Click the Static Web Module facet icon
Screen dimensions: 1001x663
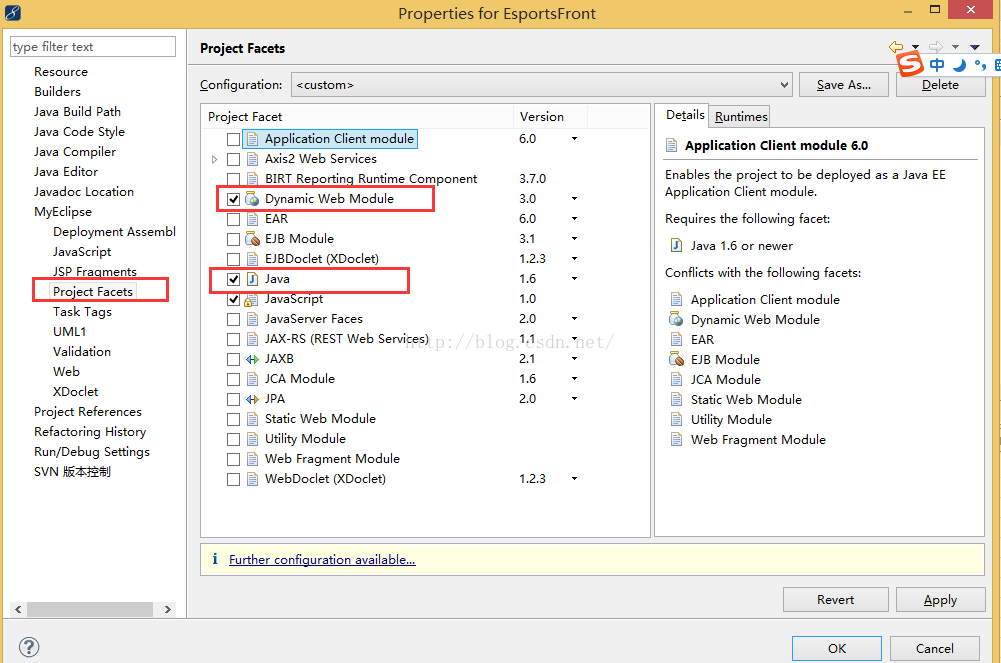pyautogui.click(x=252, y=419)
